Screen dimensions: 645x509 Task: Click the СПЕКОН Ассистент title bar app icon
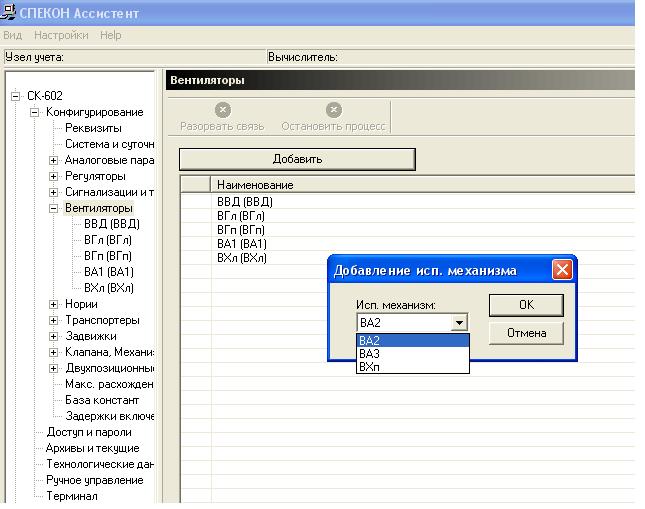click(x=7, y=12)
